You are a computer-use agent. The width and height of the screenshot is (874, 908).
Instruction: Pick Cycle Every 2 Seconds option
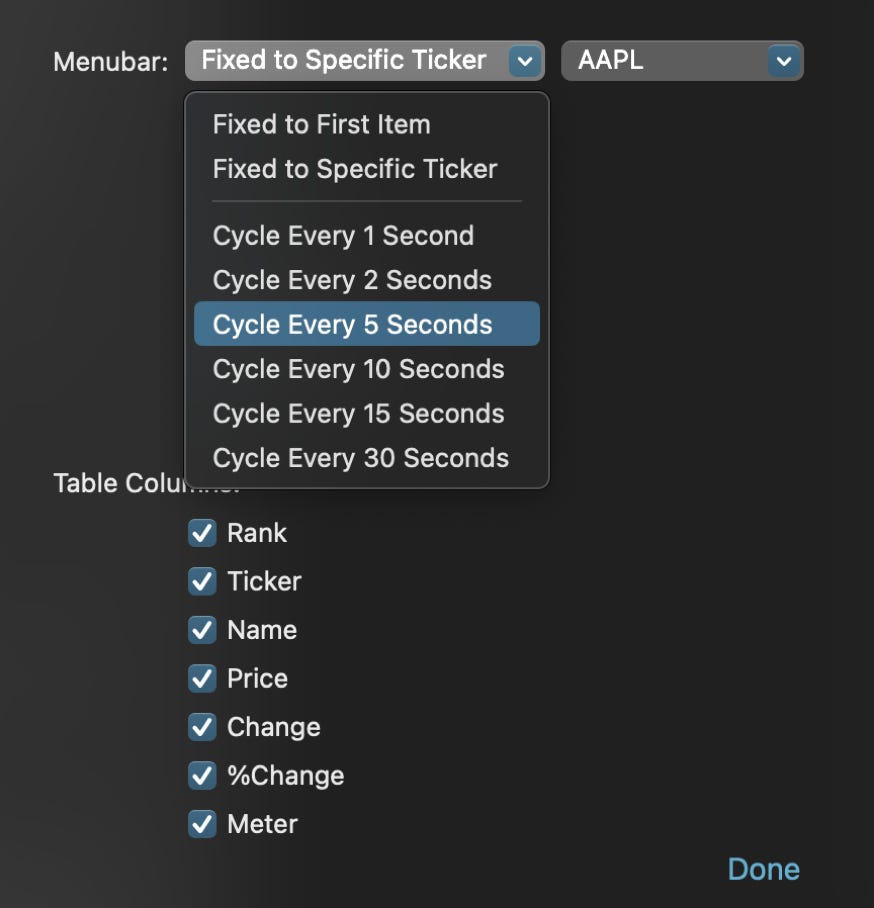coord(352,280)
